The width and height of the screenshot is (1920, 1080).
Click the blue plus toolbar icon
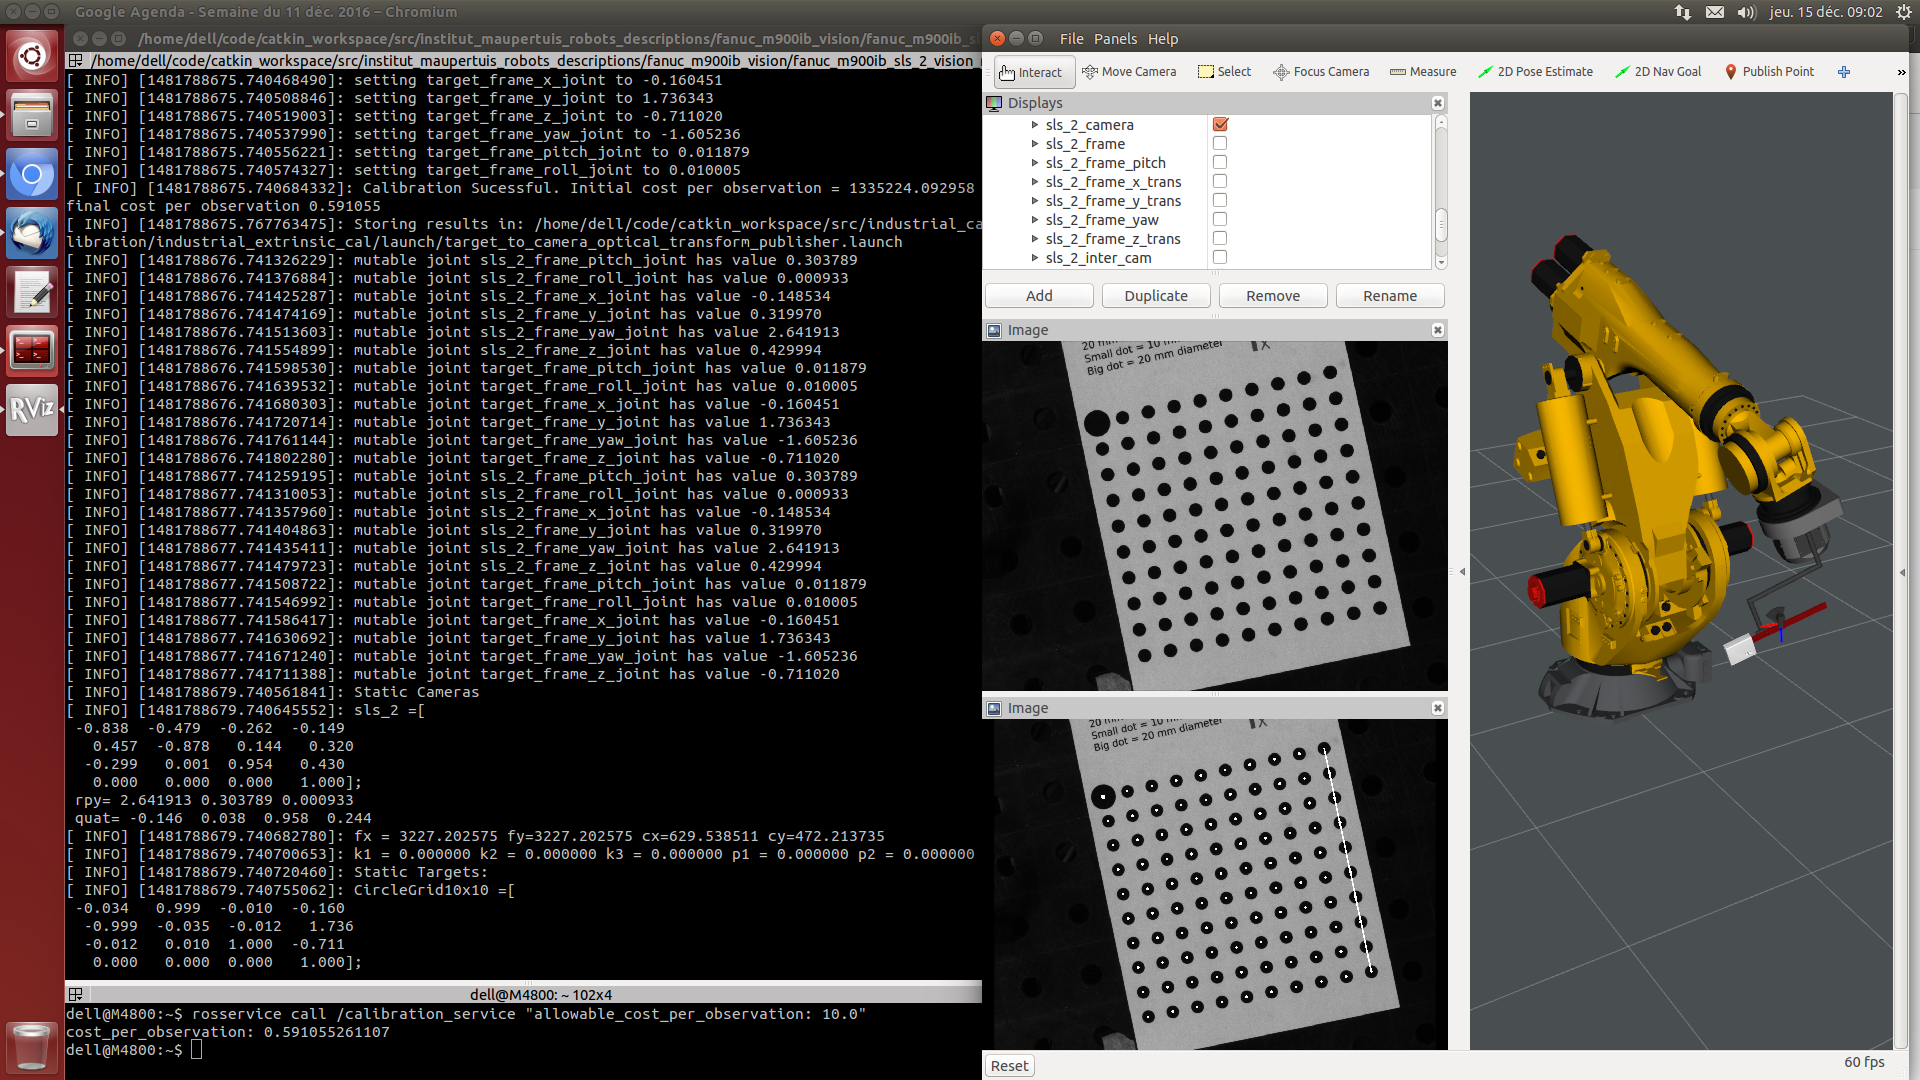point(1843,72)
